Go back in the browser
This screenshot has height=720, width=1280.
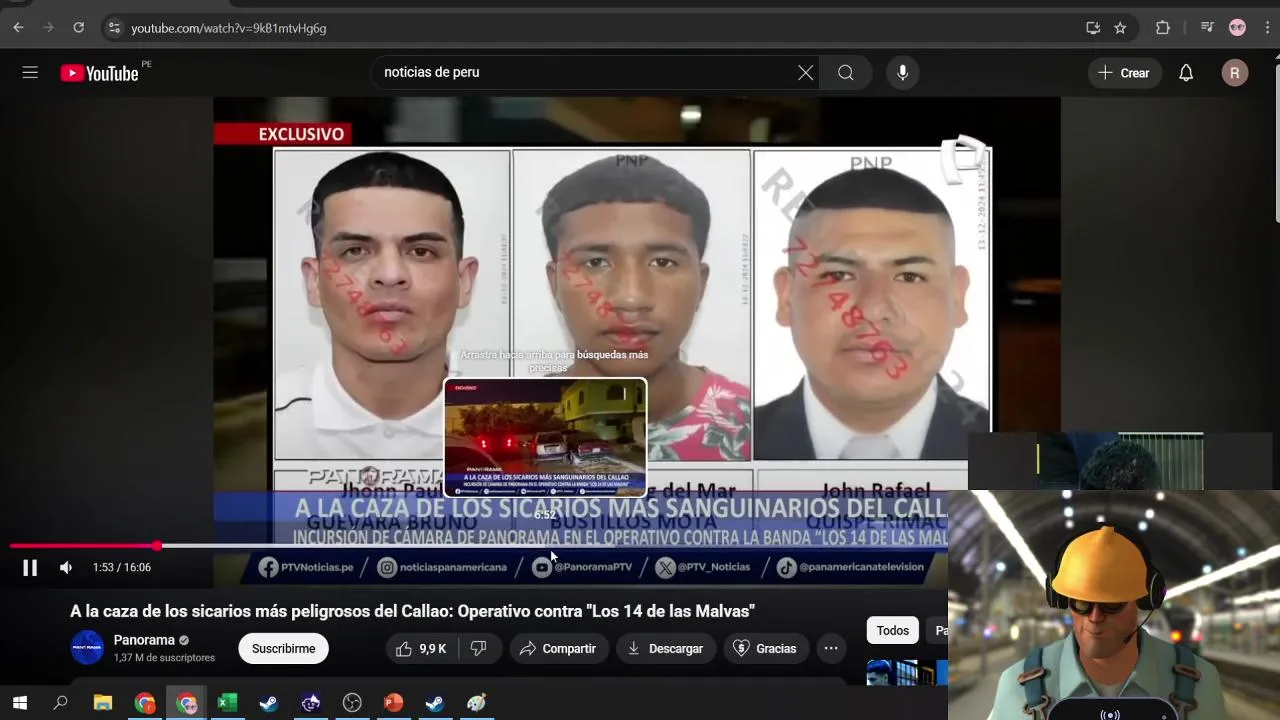[18, 28]
